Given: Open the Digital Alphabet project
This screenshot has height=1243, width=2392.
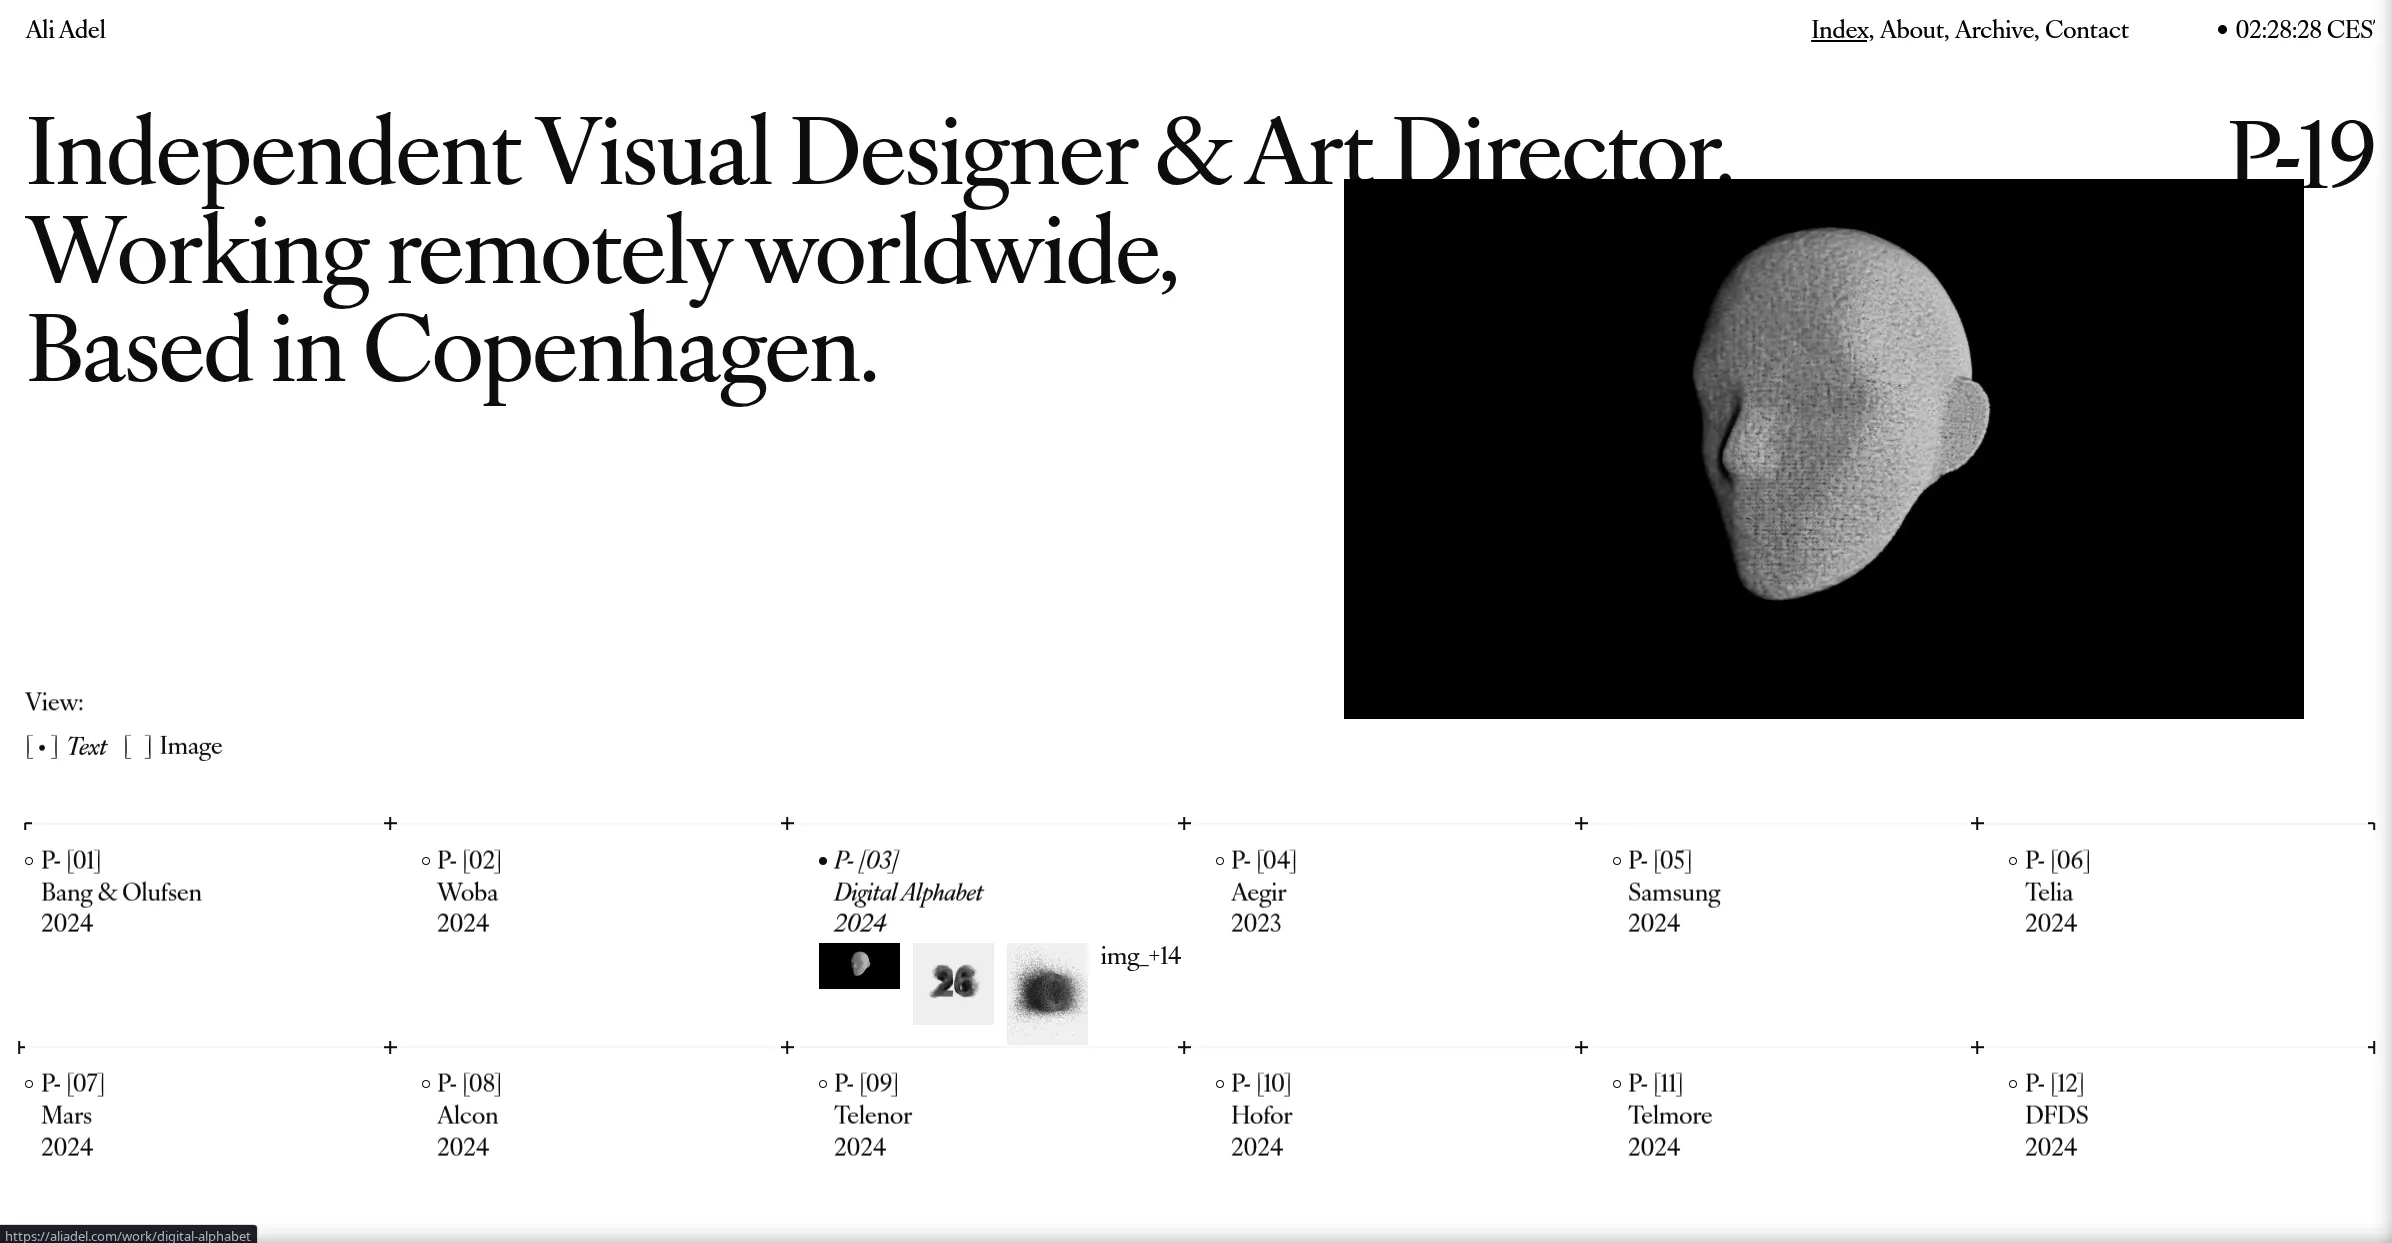Looking at the screenshot, I should (908, 892).
